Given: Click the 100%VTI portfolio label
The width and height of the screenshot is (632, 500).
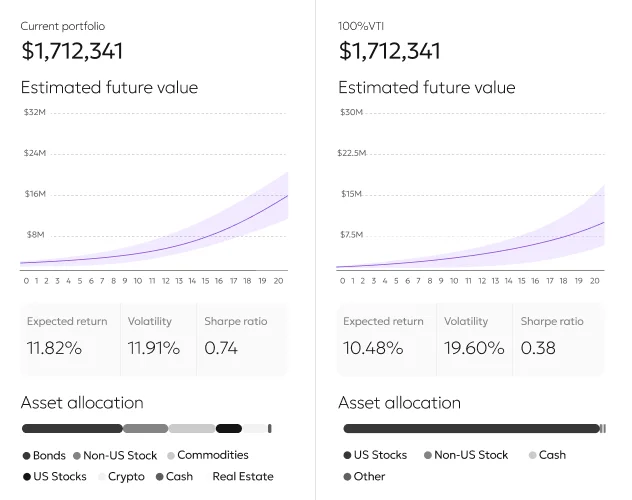Looking at the screenshot, I should click(x=363, y=26).
